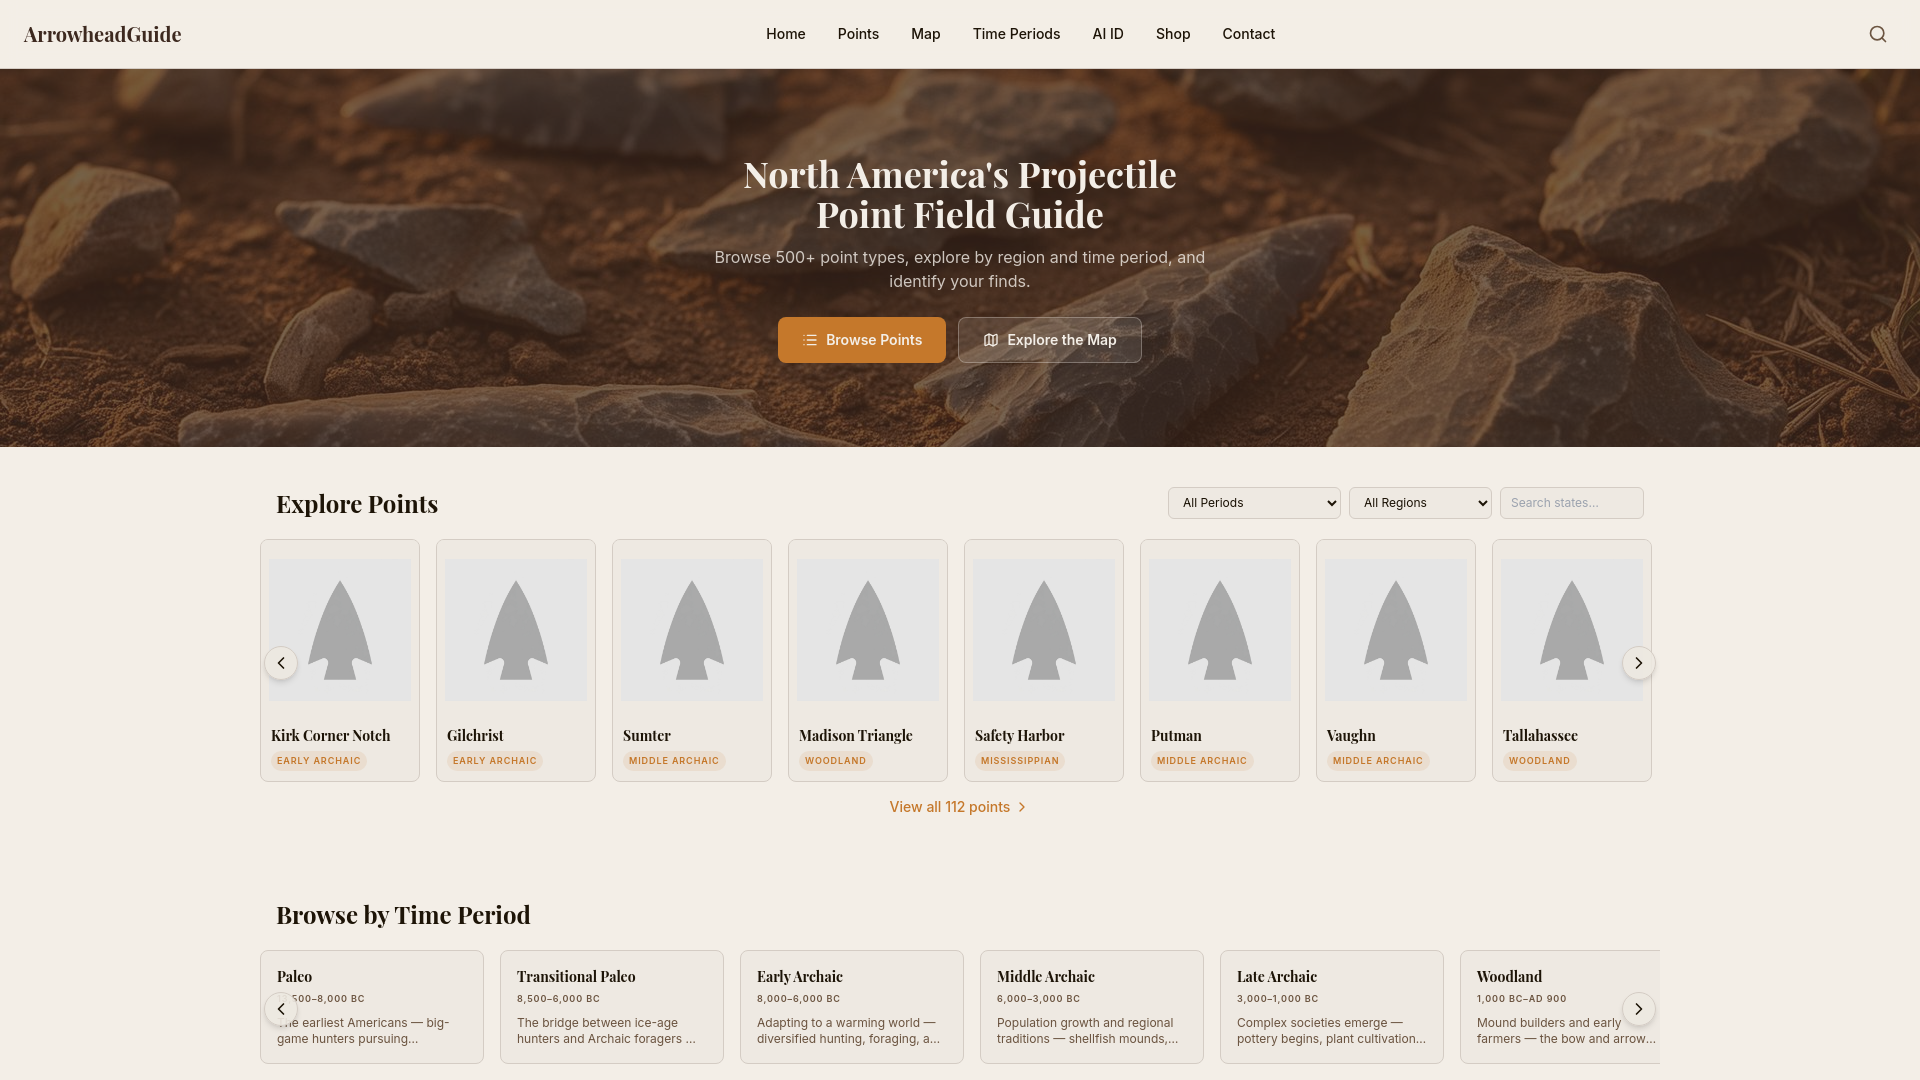The height and width of the screenshot is (1080, 1920).
Task: Click Early Archaic tag under Gilchrist
Action: 495,761
